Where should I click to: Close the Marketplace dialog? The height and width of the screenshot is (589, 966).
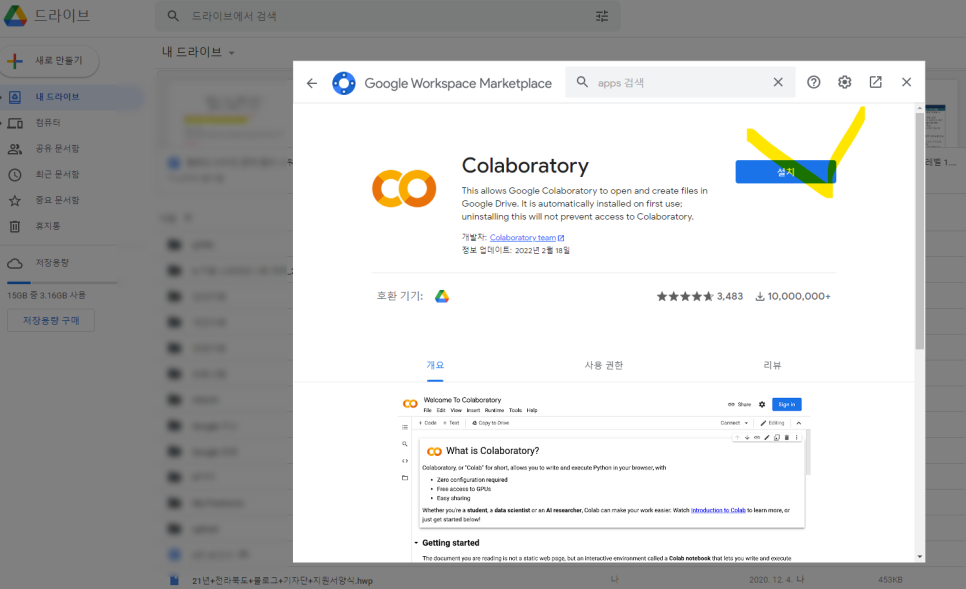[906, 82]
